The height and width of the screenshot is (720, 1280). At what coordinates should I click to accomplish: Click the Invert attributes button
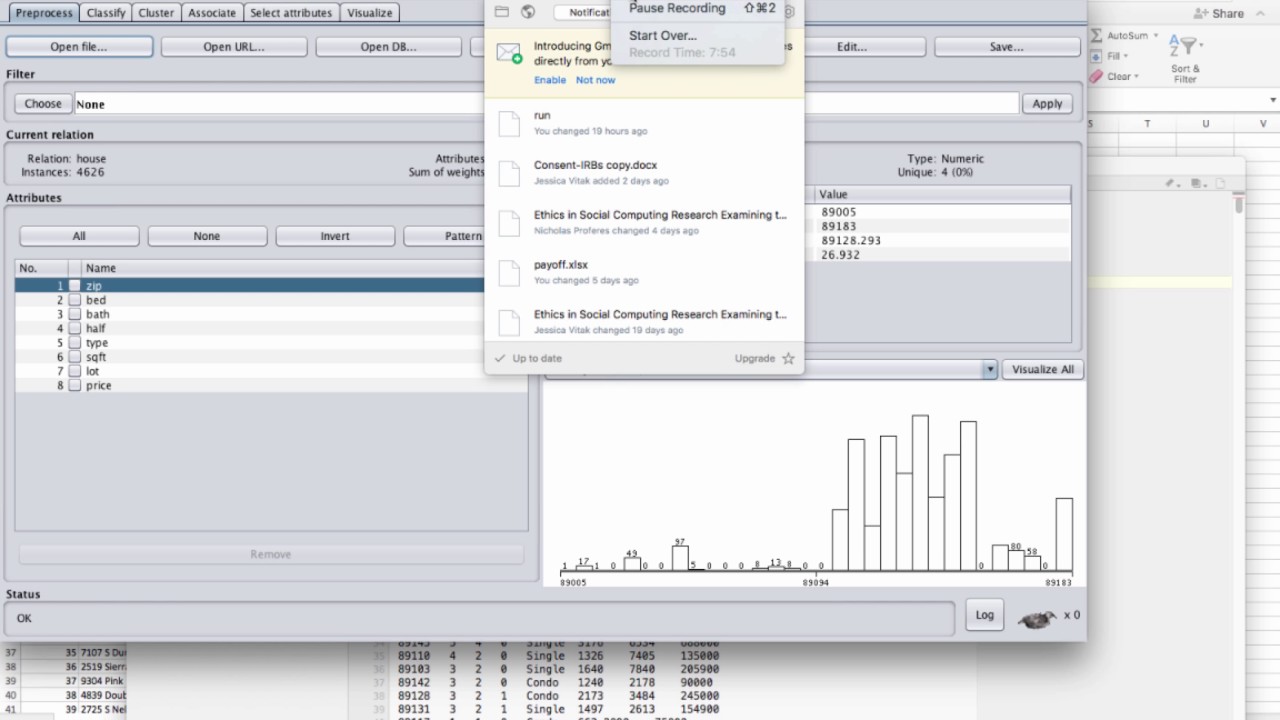[335, 236]
